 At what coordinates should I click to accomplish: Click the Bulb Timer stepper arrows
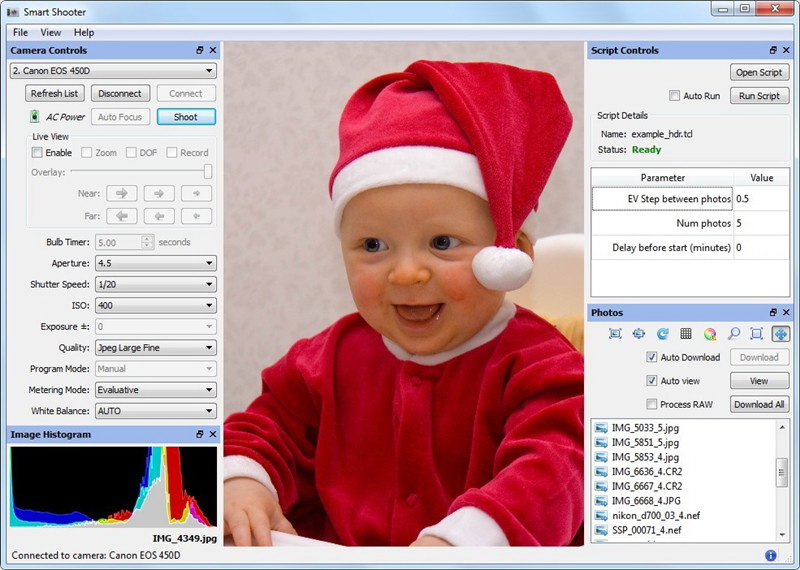[x=147, y=242]
